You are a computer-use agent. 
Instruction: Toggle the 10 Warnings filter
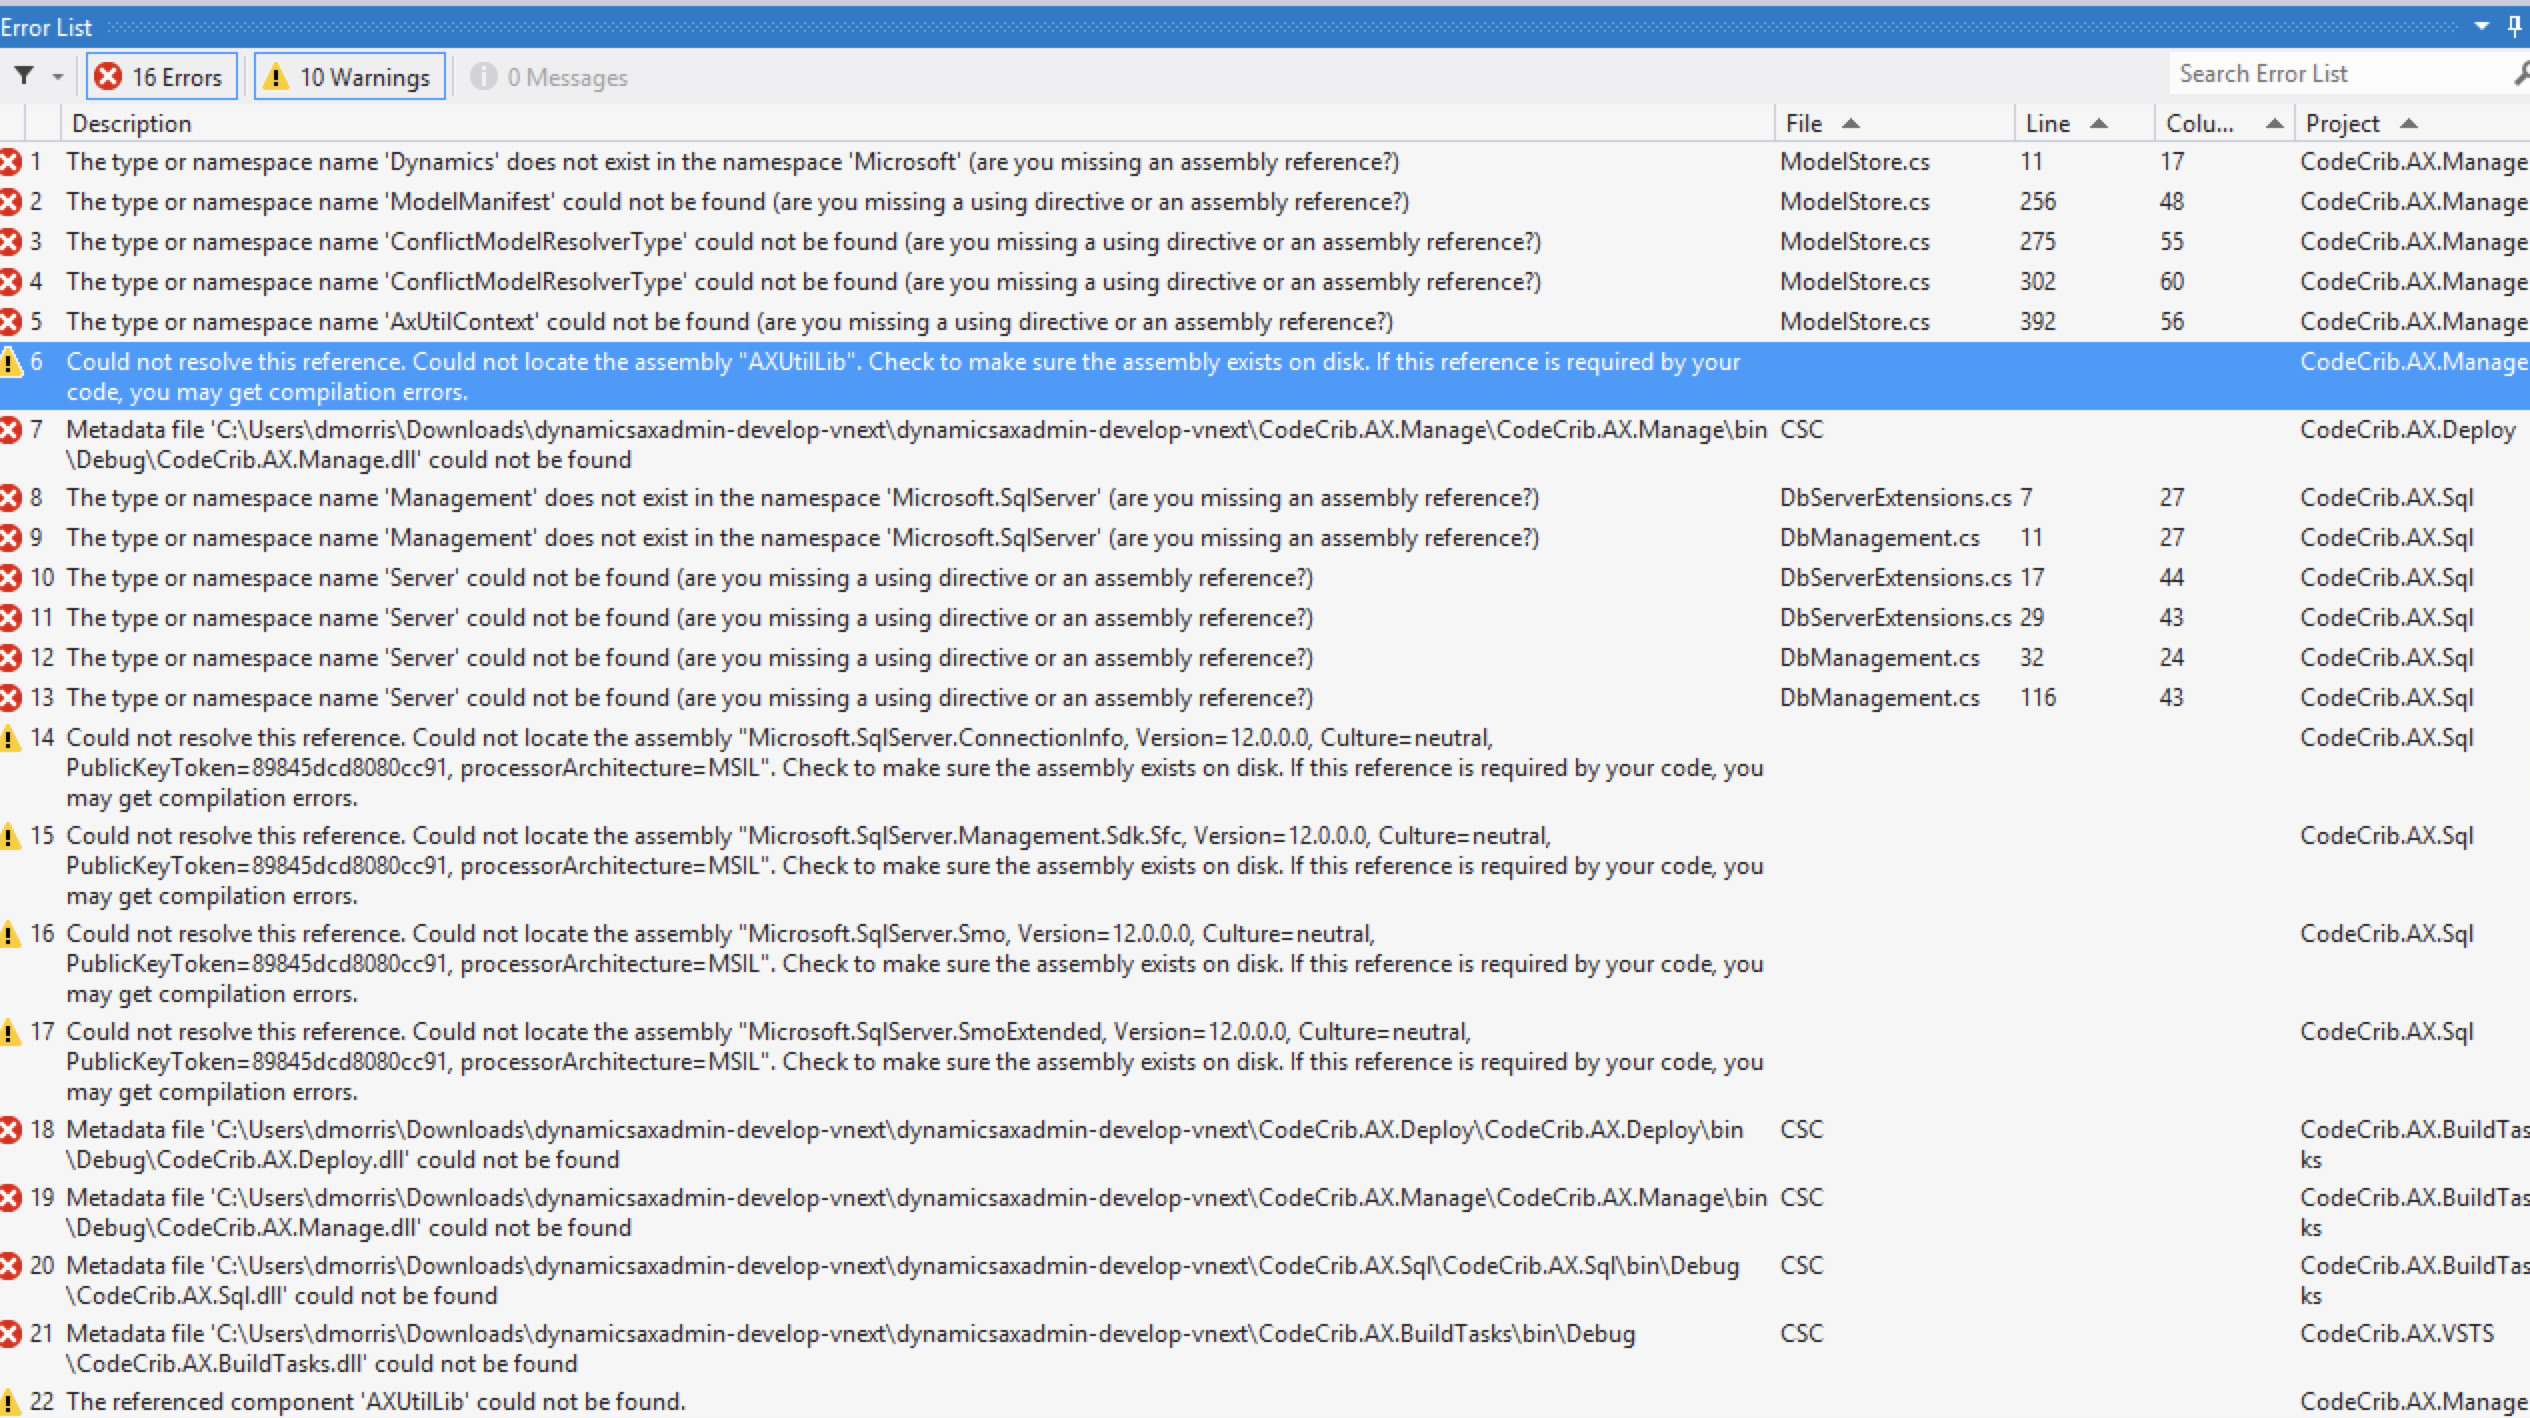point(348,75)
